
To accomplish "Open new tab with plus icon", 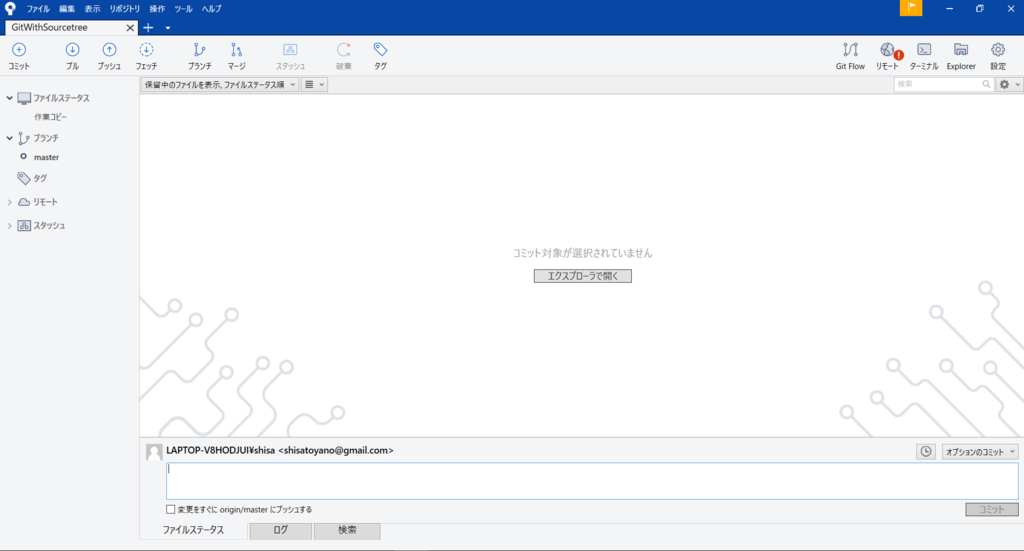I will [x=148, y=27].
